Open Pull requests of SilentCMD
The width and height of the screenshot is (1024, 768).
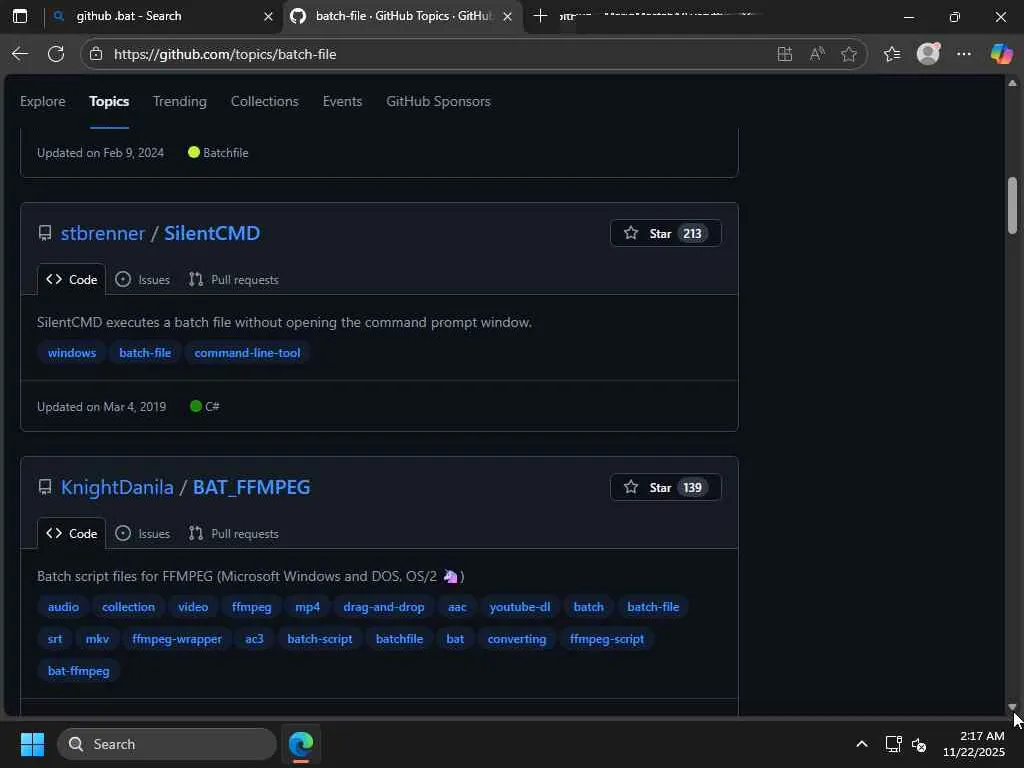tap(234, 280)
